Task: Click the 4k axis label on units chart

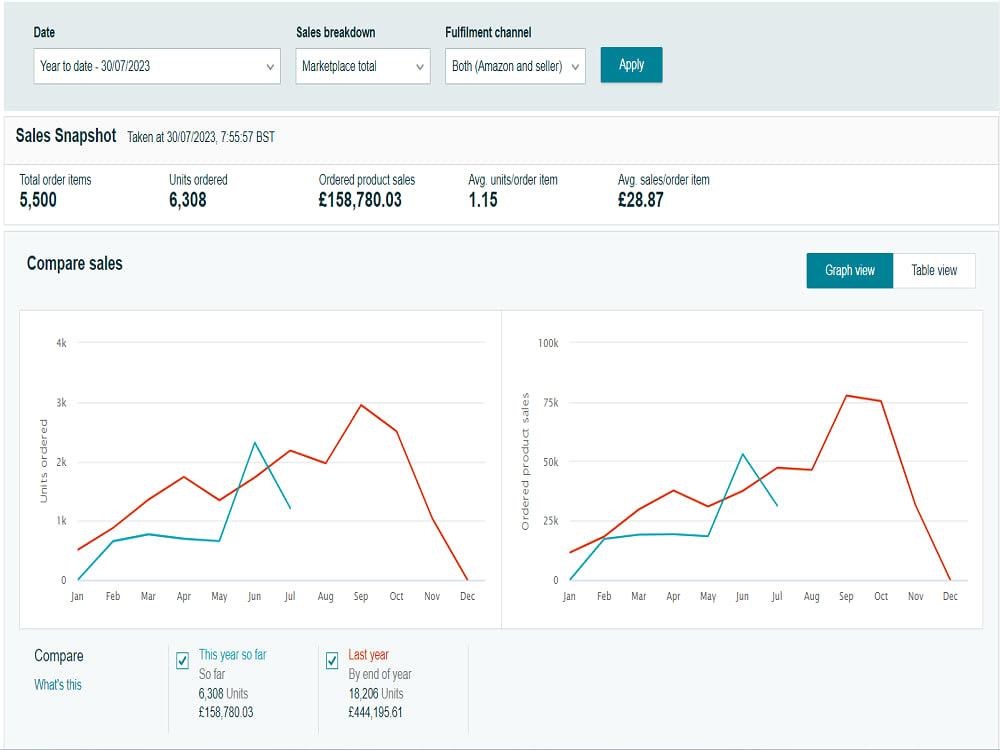Action: [61, 343]
